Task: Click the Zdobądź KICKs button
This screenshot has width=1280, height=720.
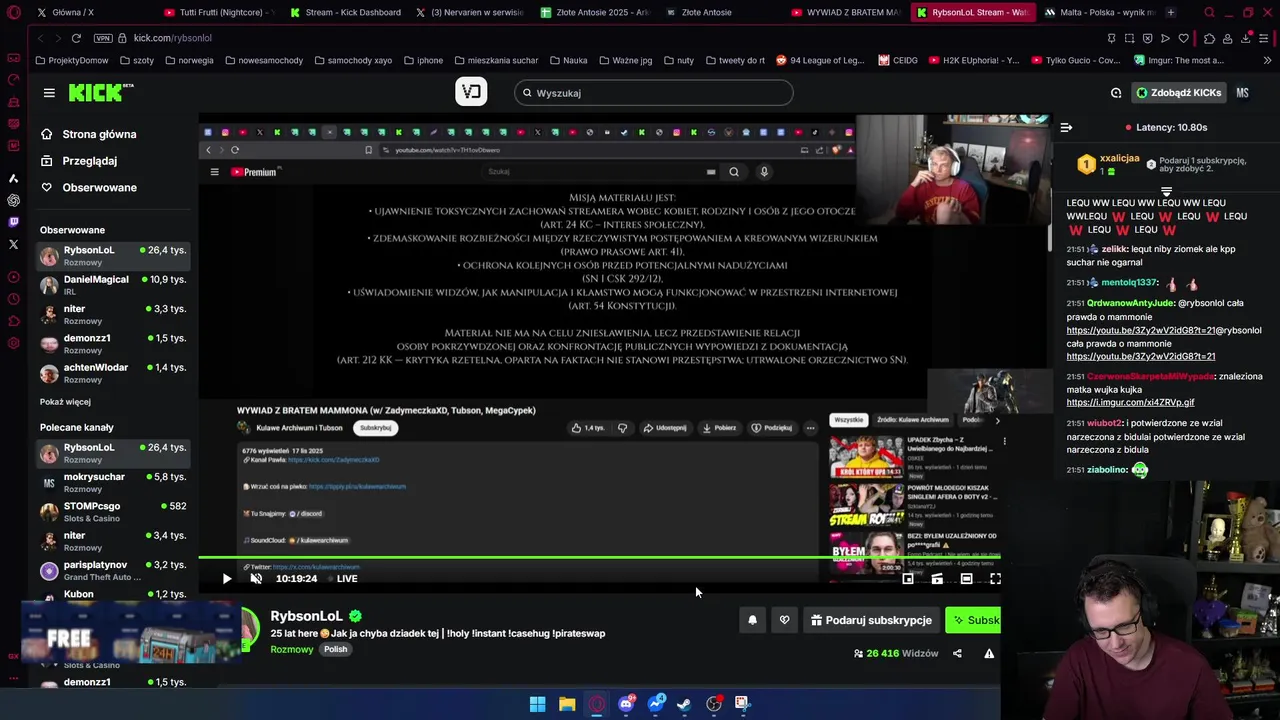Action: pos(1178,93)
